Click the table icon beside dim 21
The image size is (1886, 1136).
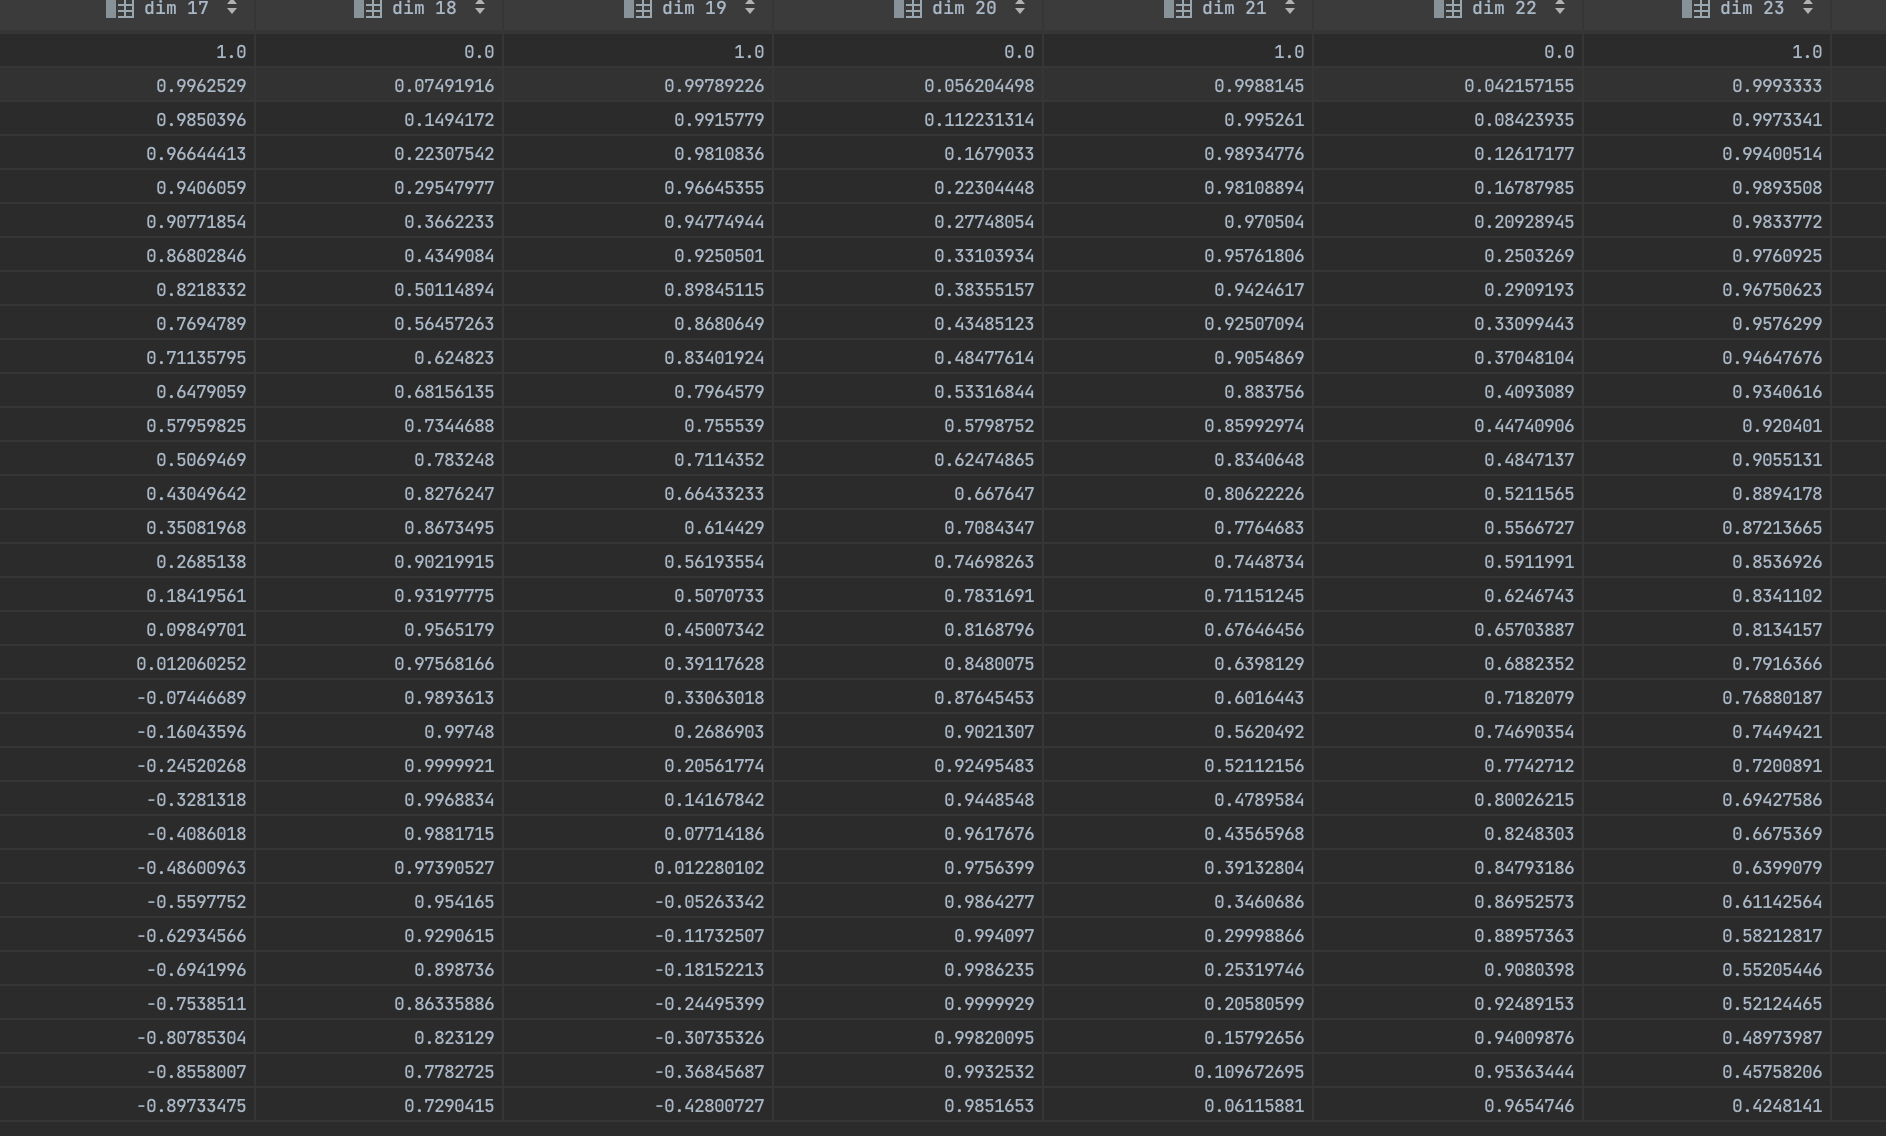point(1178,9)
